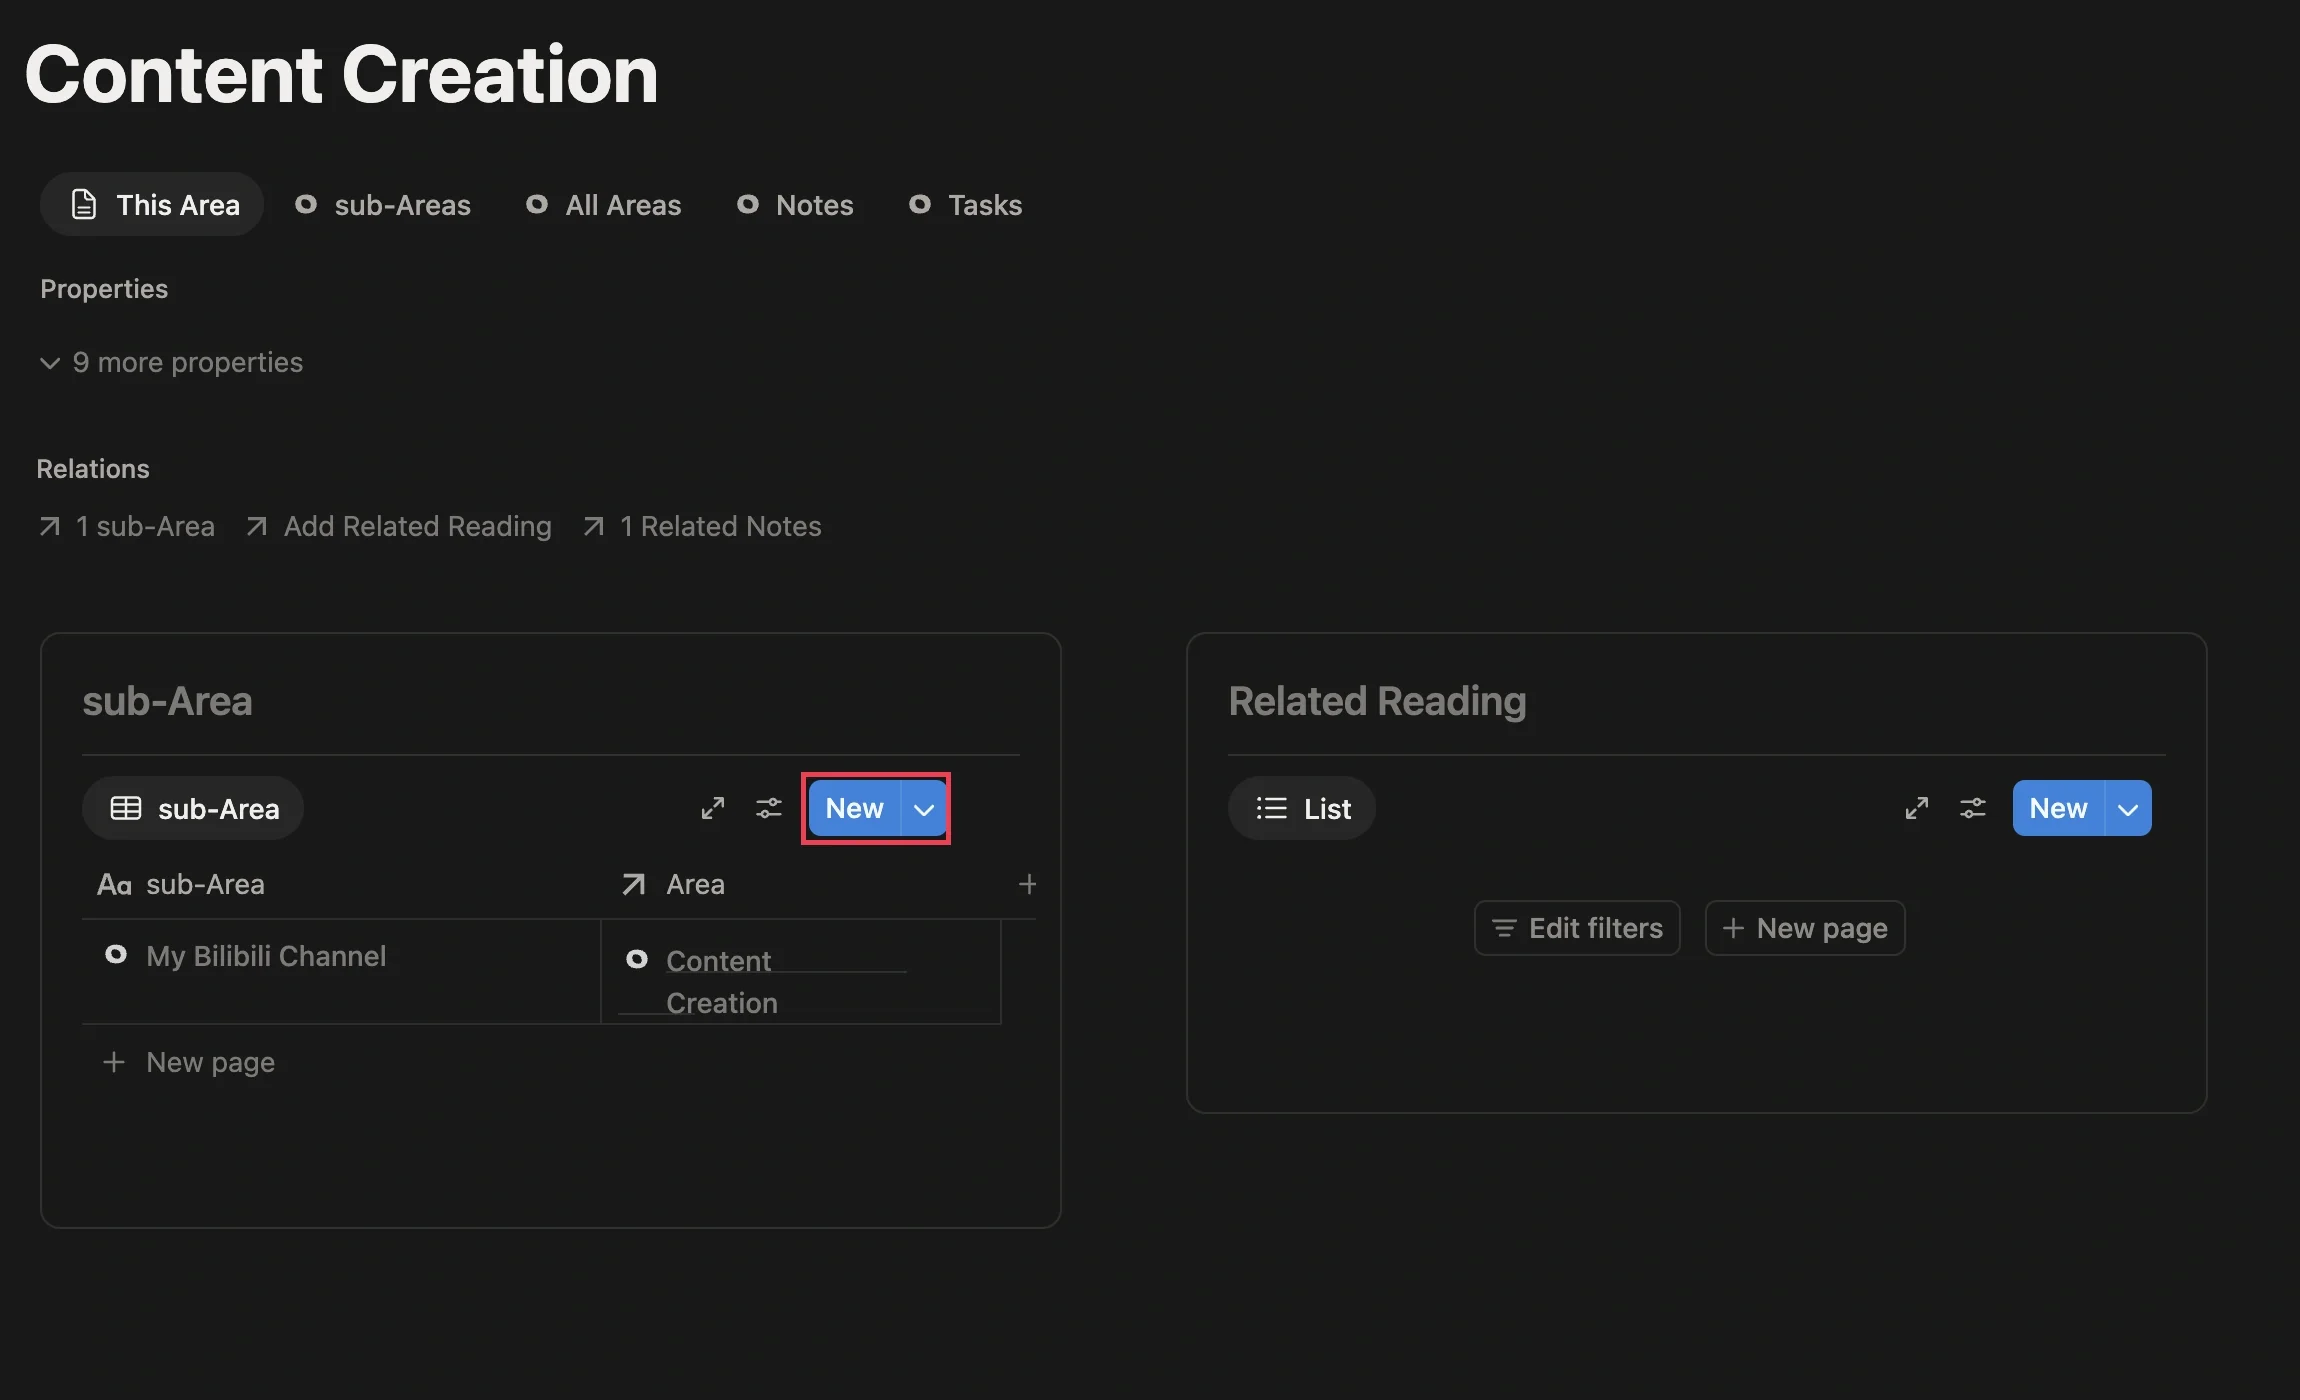2300x1400 pixels.
Task: Open 1 Related Notes relation
Action: click(702, 526)
